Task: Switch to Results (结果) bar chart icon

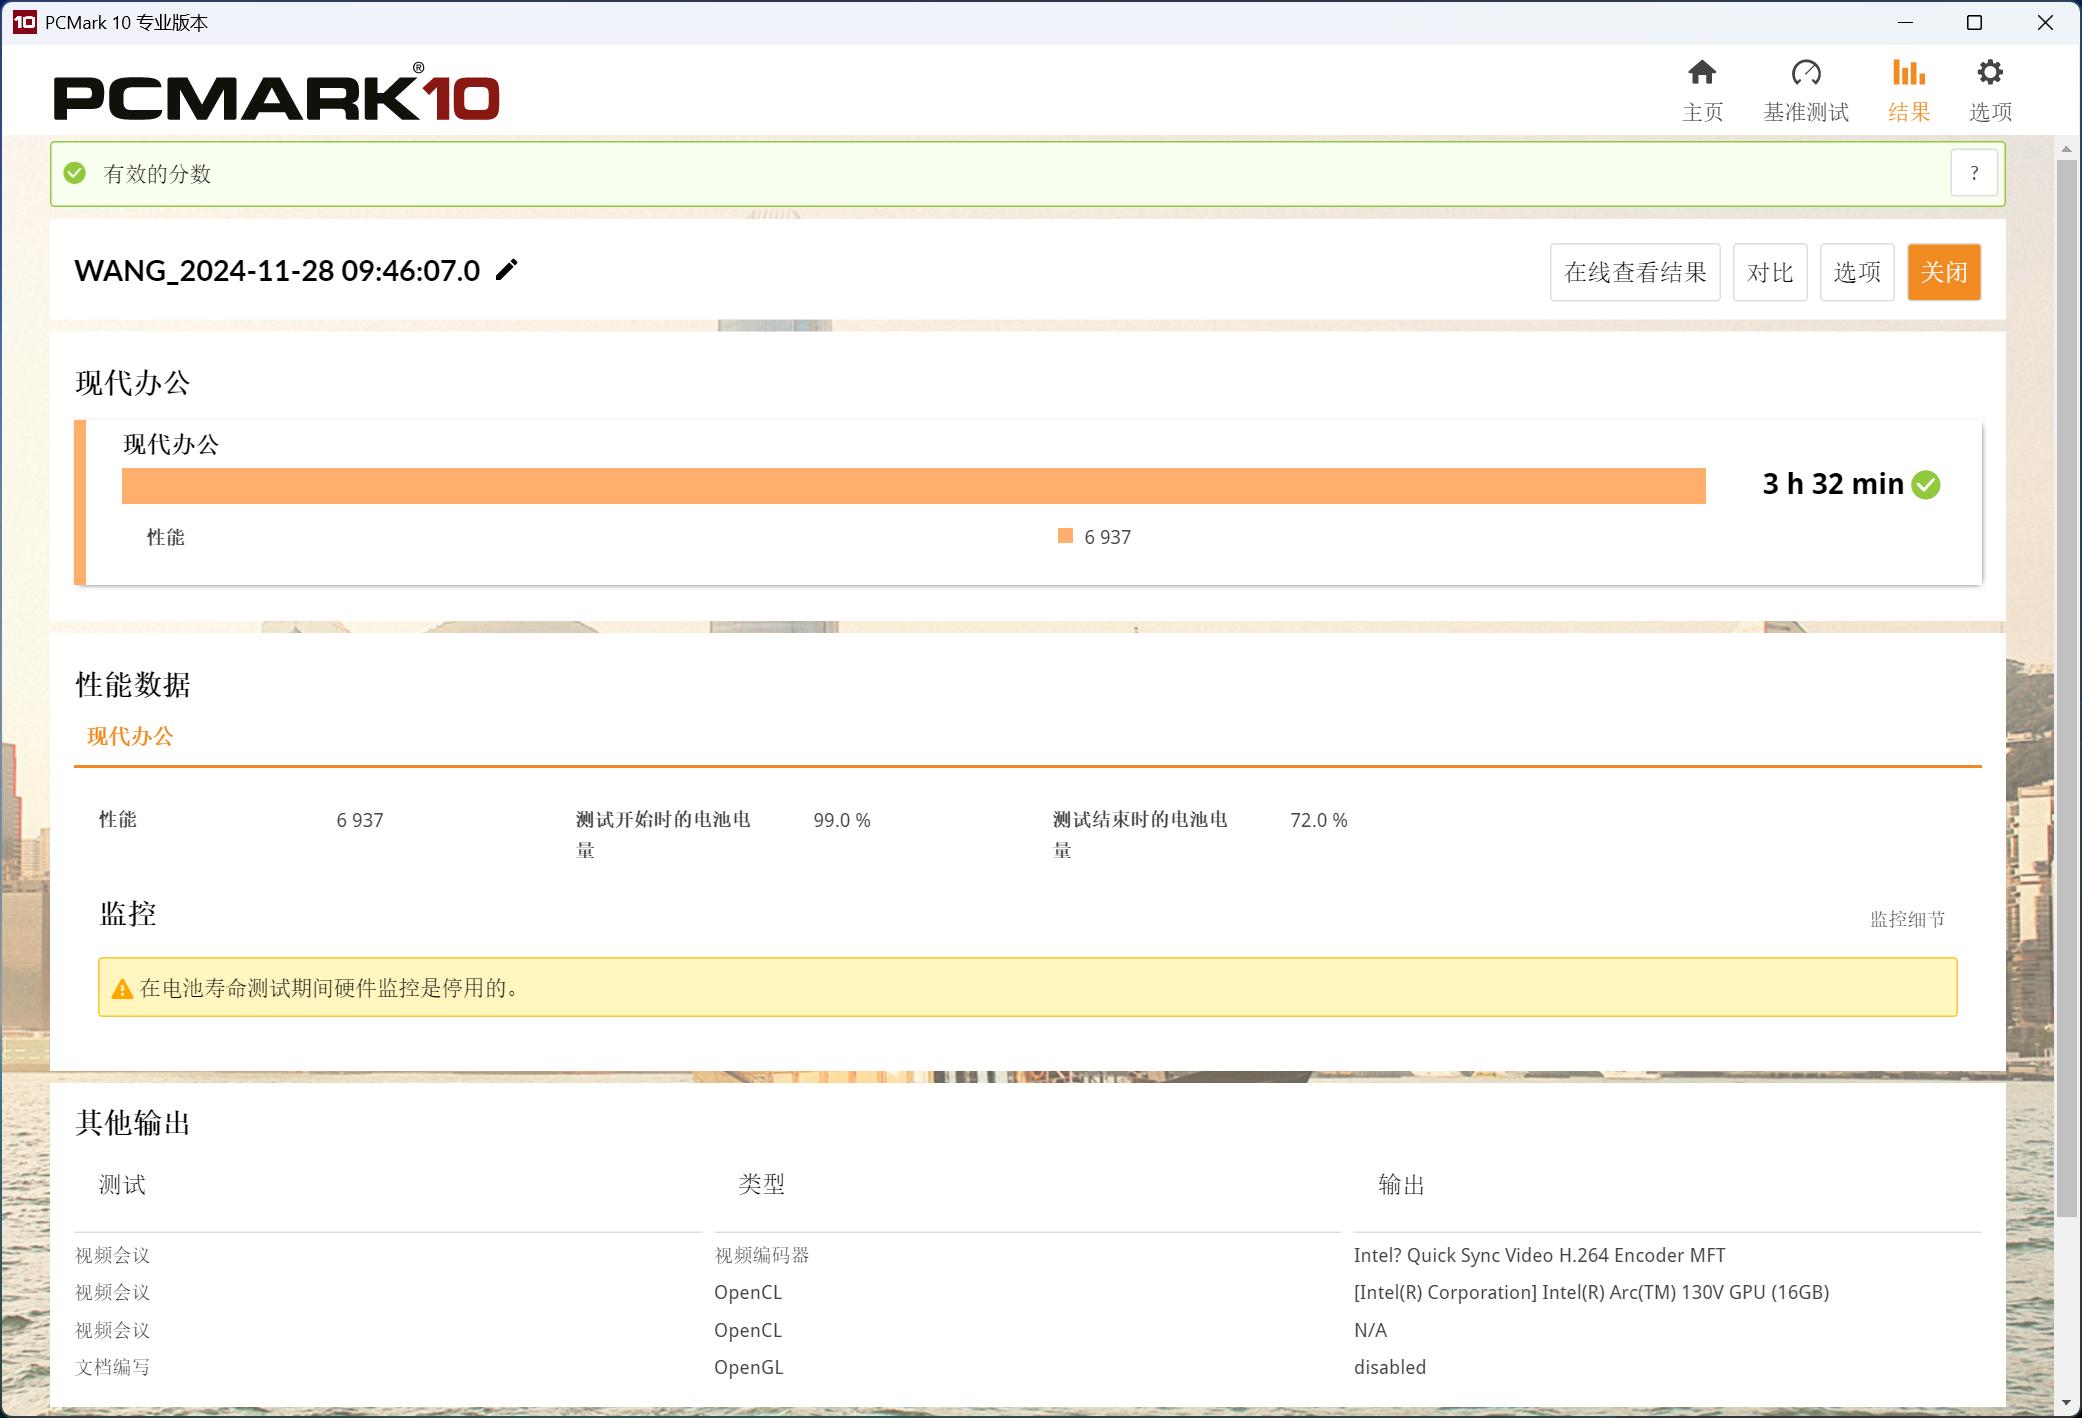Action: [x=1908, y=73]
